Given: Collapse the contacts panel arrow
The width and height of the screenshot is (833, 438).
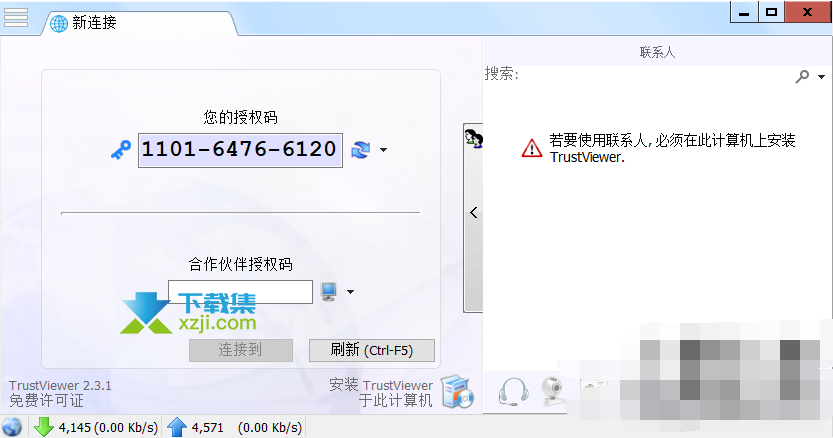Looking at the screenshot, I should click(x=473, y=213).
